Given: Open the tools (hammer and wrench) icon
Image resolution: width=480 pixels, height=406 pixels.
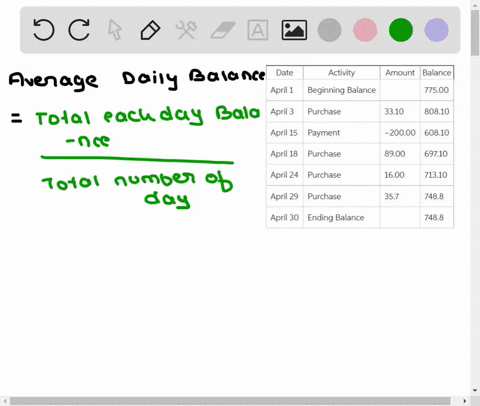Looking at the screenshot, I should (x=186, y=30).
